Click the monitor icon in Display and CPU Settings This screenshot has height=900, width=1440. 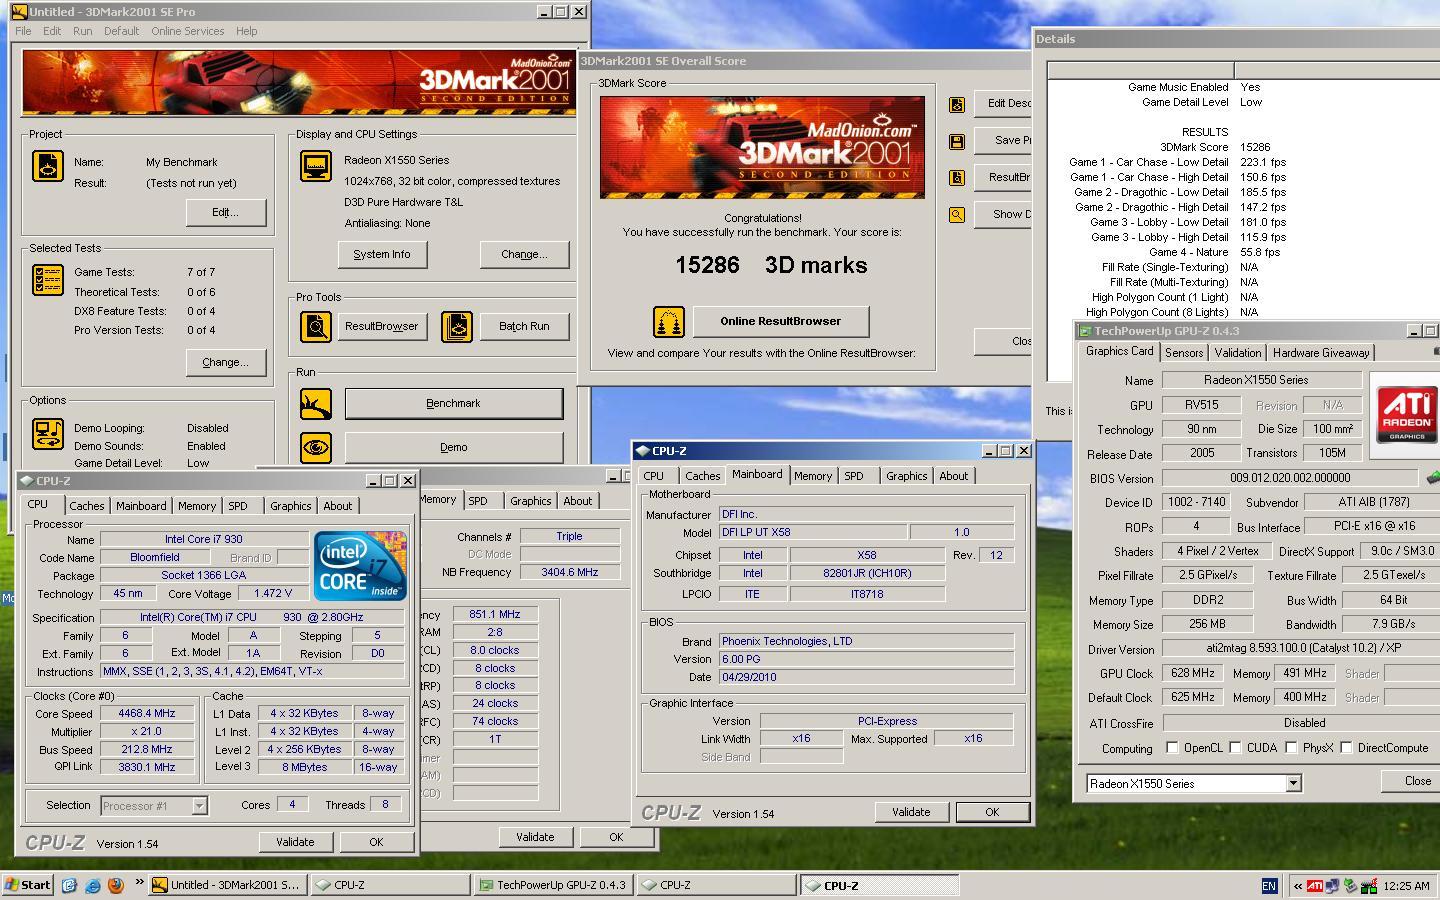pos(316,165)
